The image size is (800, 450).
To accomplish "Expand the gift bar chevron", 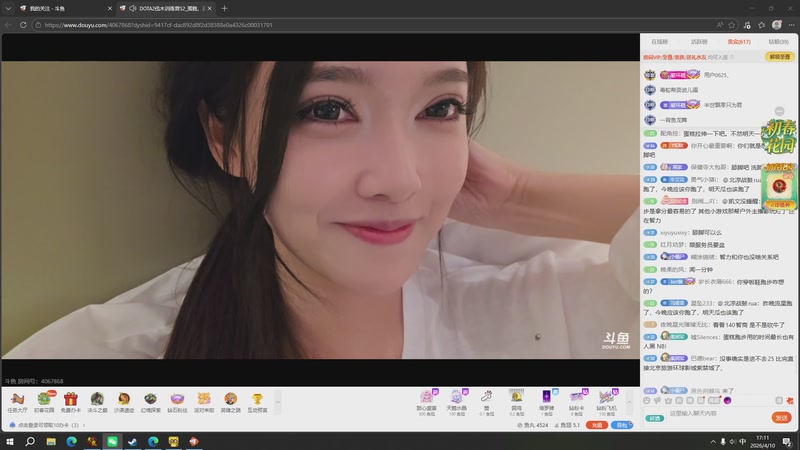I will point(629,402).
